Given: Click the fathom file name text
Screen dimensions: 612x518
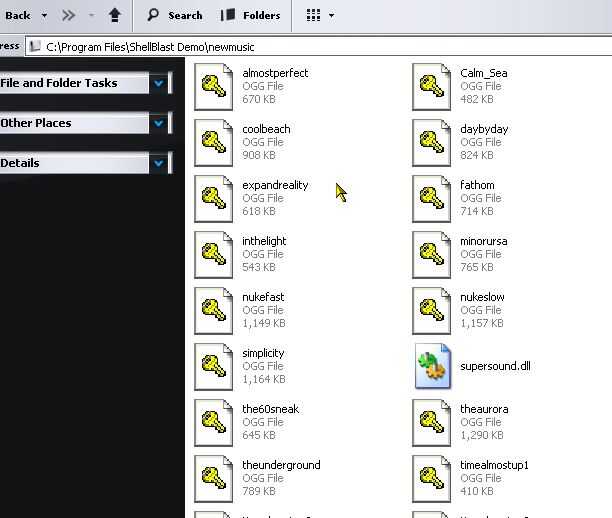Looking at the screenshot, I should 477,185.
